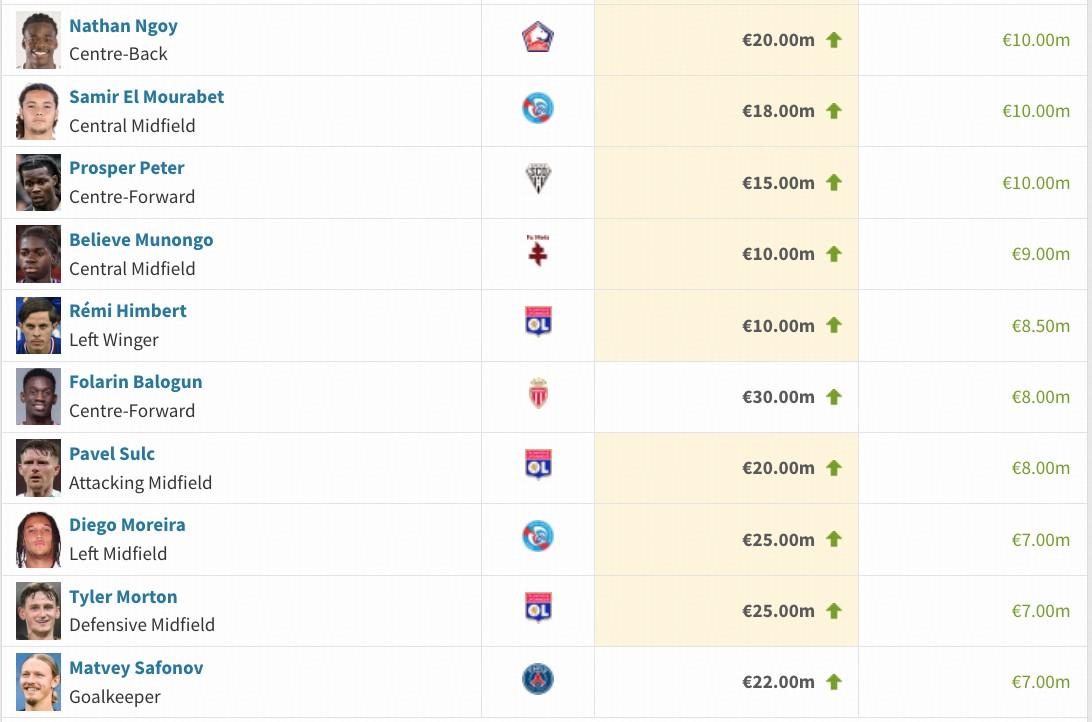Click Believe Munongo's €10.00m market value
1092x722 pixels.
click(778, 254)
